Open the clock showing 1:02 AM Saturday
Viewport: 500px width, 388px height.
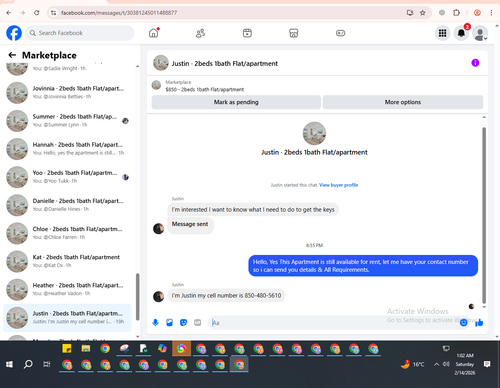click(x=465, y=364)
